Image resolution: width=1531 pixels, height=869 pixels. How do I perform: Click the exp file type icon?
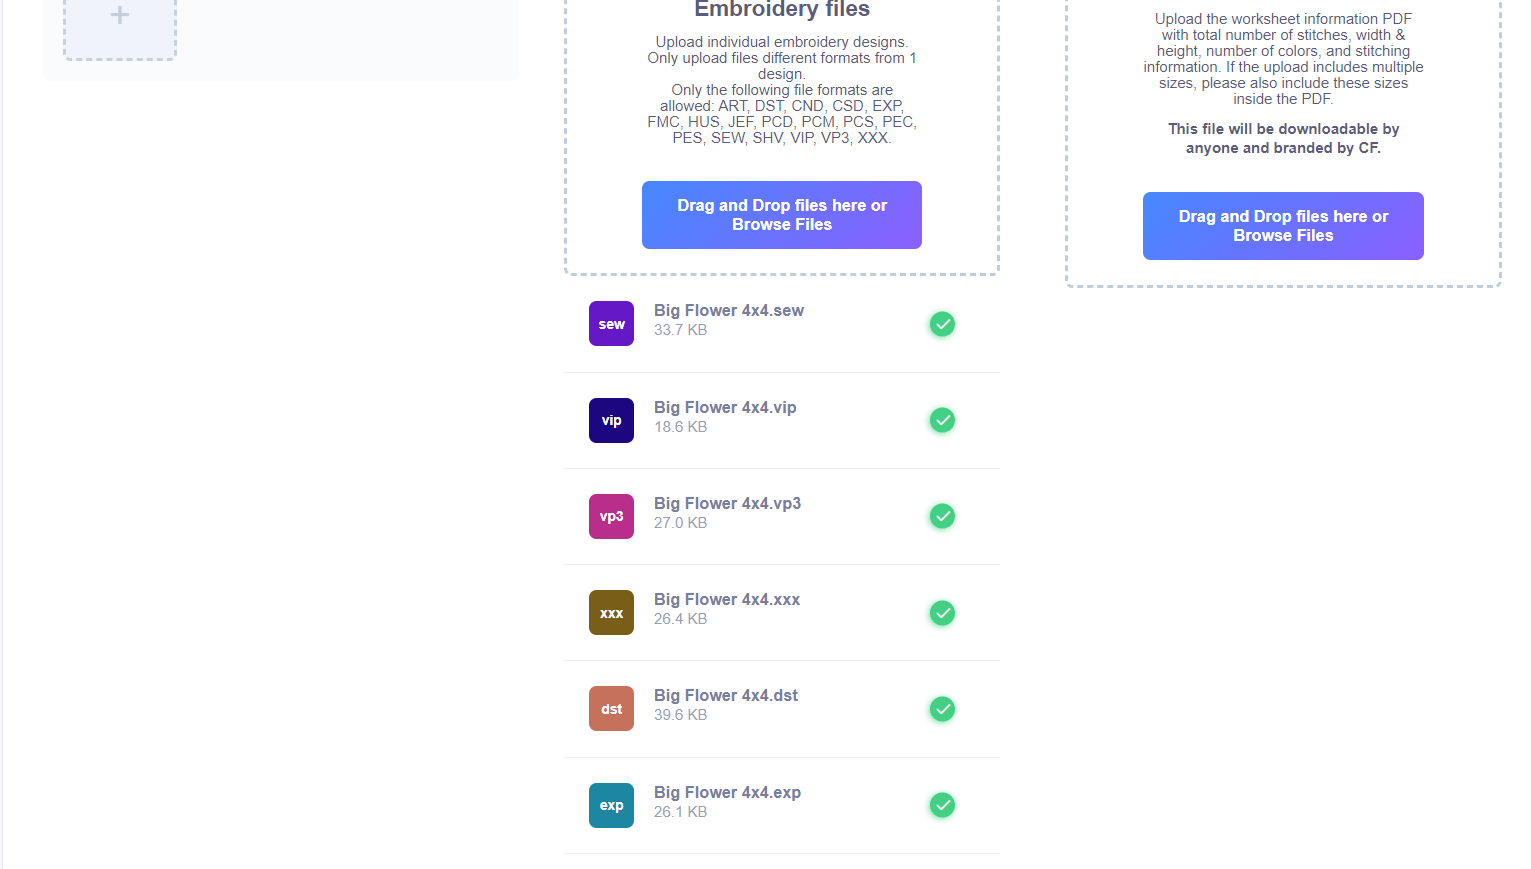611,805
